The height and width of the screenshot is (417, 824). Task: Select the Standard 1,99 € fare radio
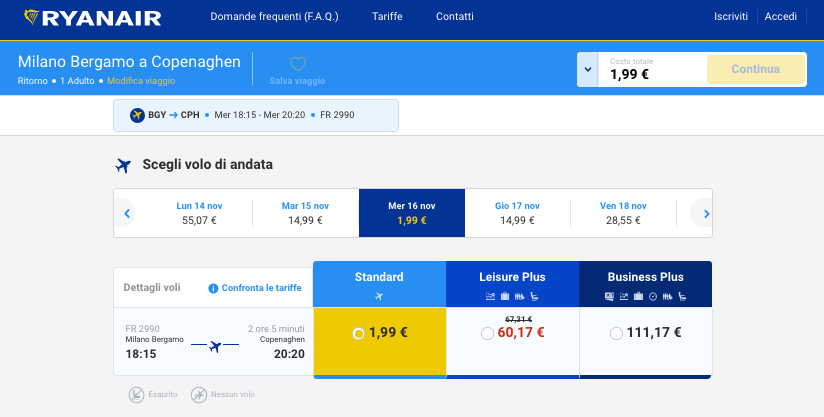point(359,333)
